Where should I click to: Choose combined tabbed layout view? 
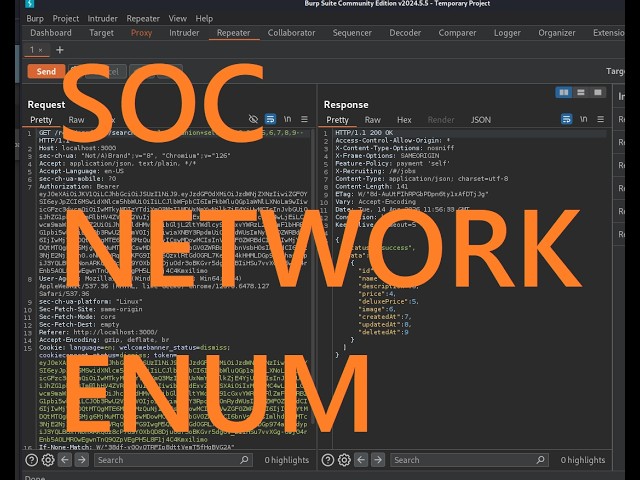(x=598, y=92)
